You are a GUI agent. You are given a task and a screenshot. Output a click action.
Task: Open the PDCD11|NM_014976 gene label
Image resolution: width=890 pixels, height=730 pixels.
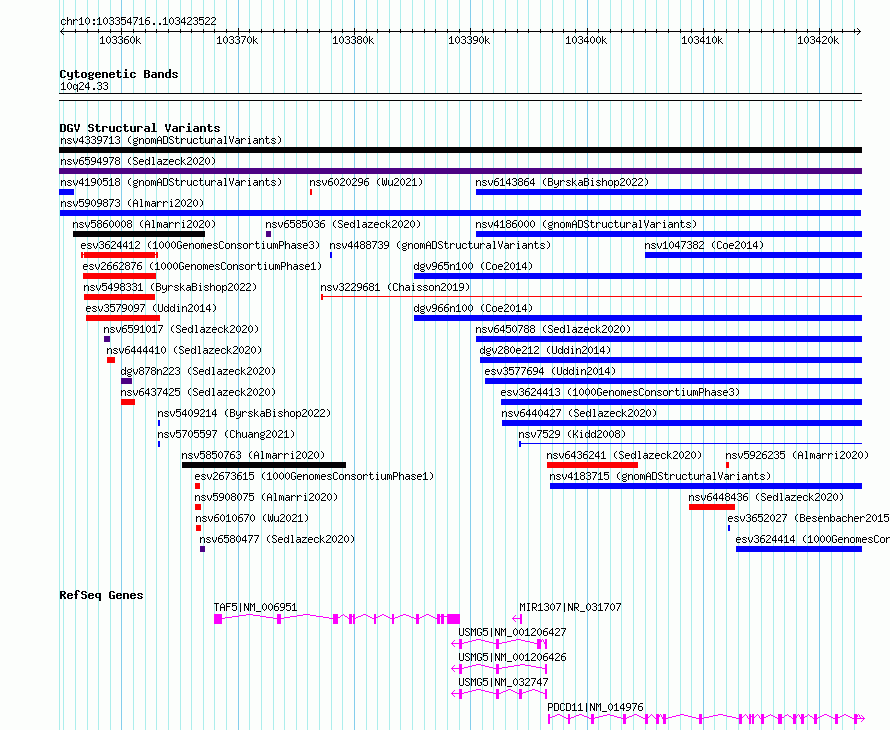tap(595, 707)
